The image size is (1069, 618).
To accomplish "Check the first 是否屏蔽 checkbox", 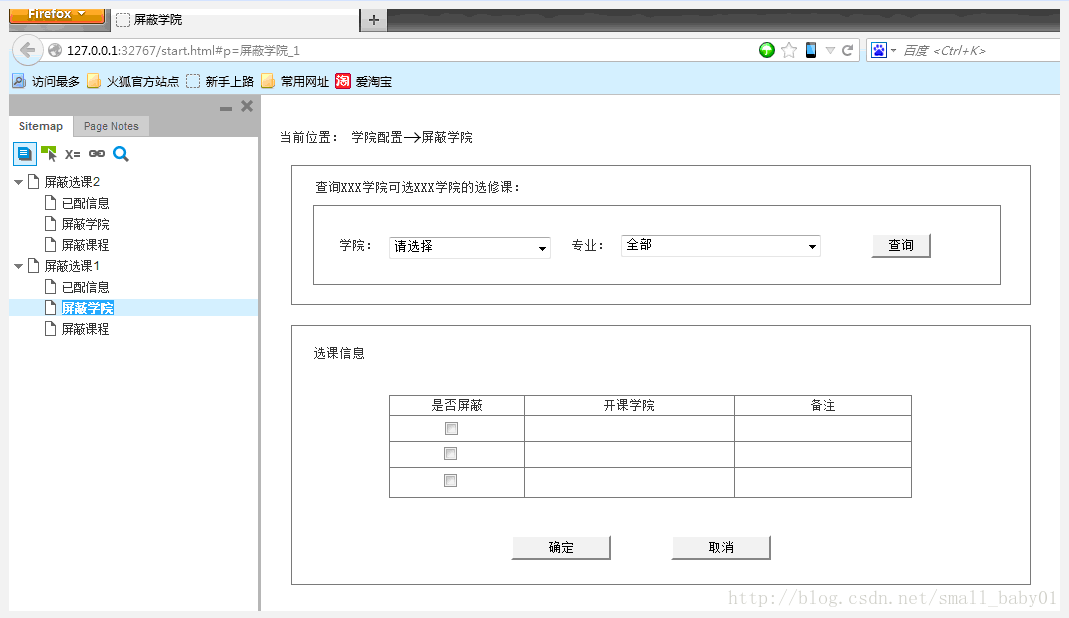I will pos(451,428).
